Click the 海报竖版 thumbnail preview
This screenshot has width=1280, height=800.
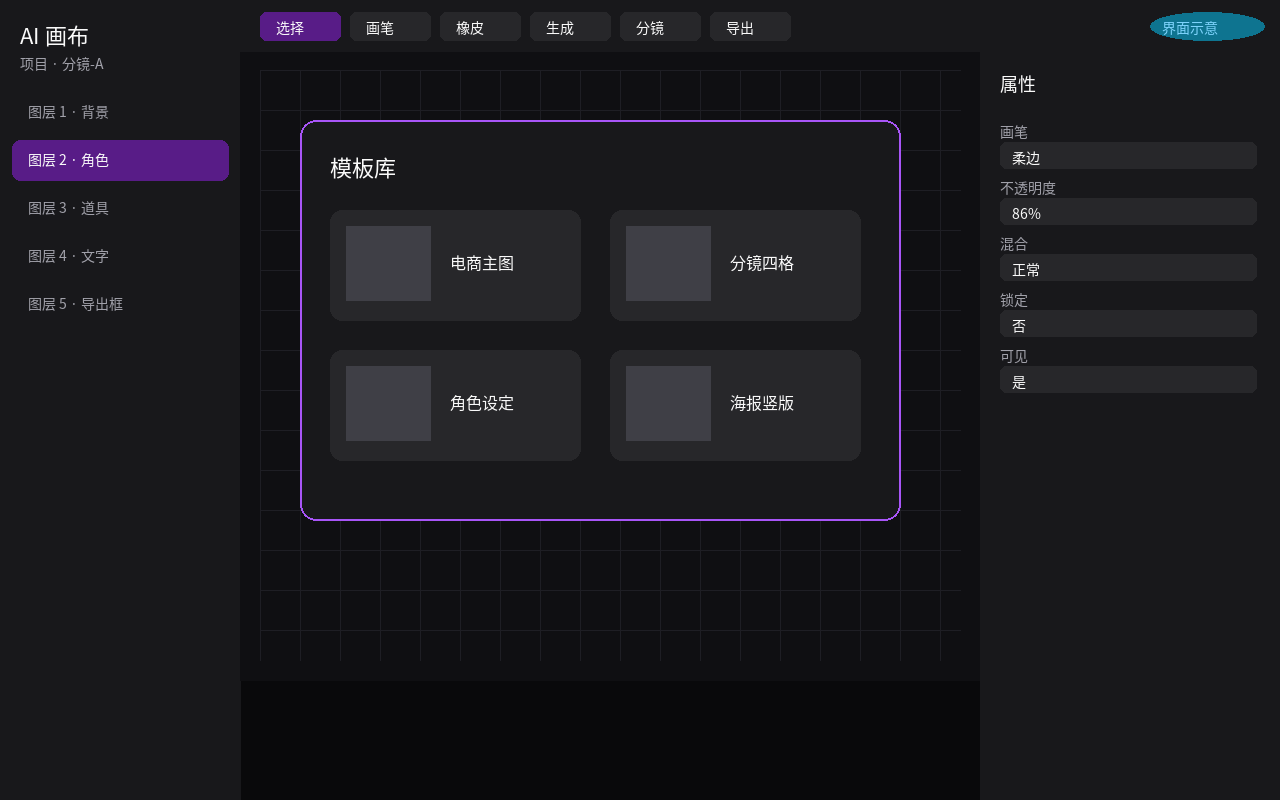pos(668,403)
